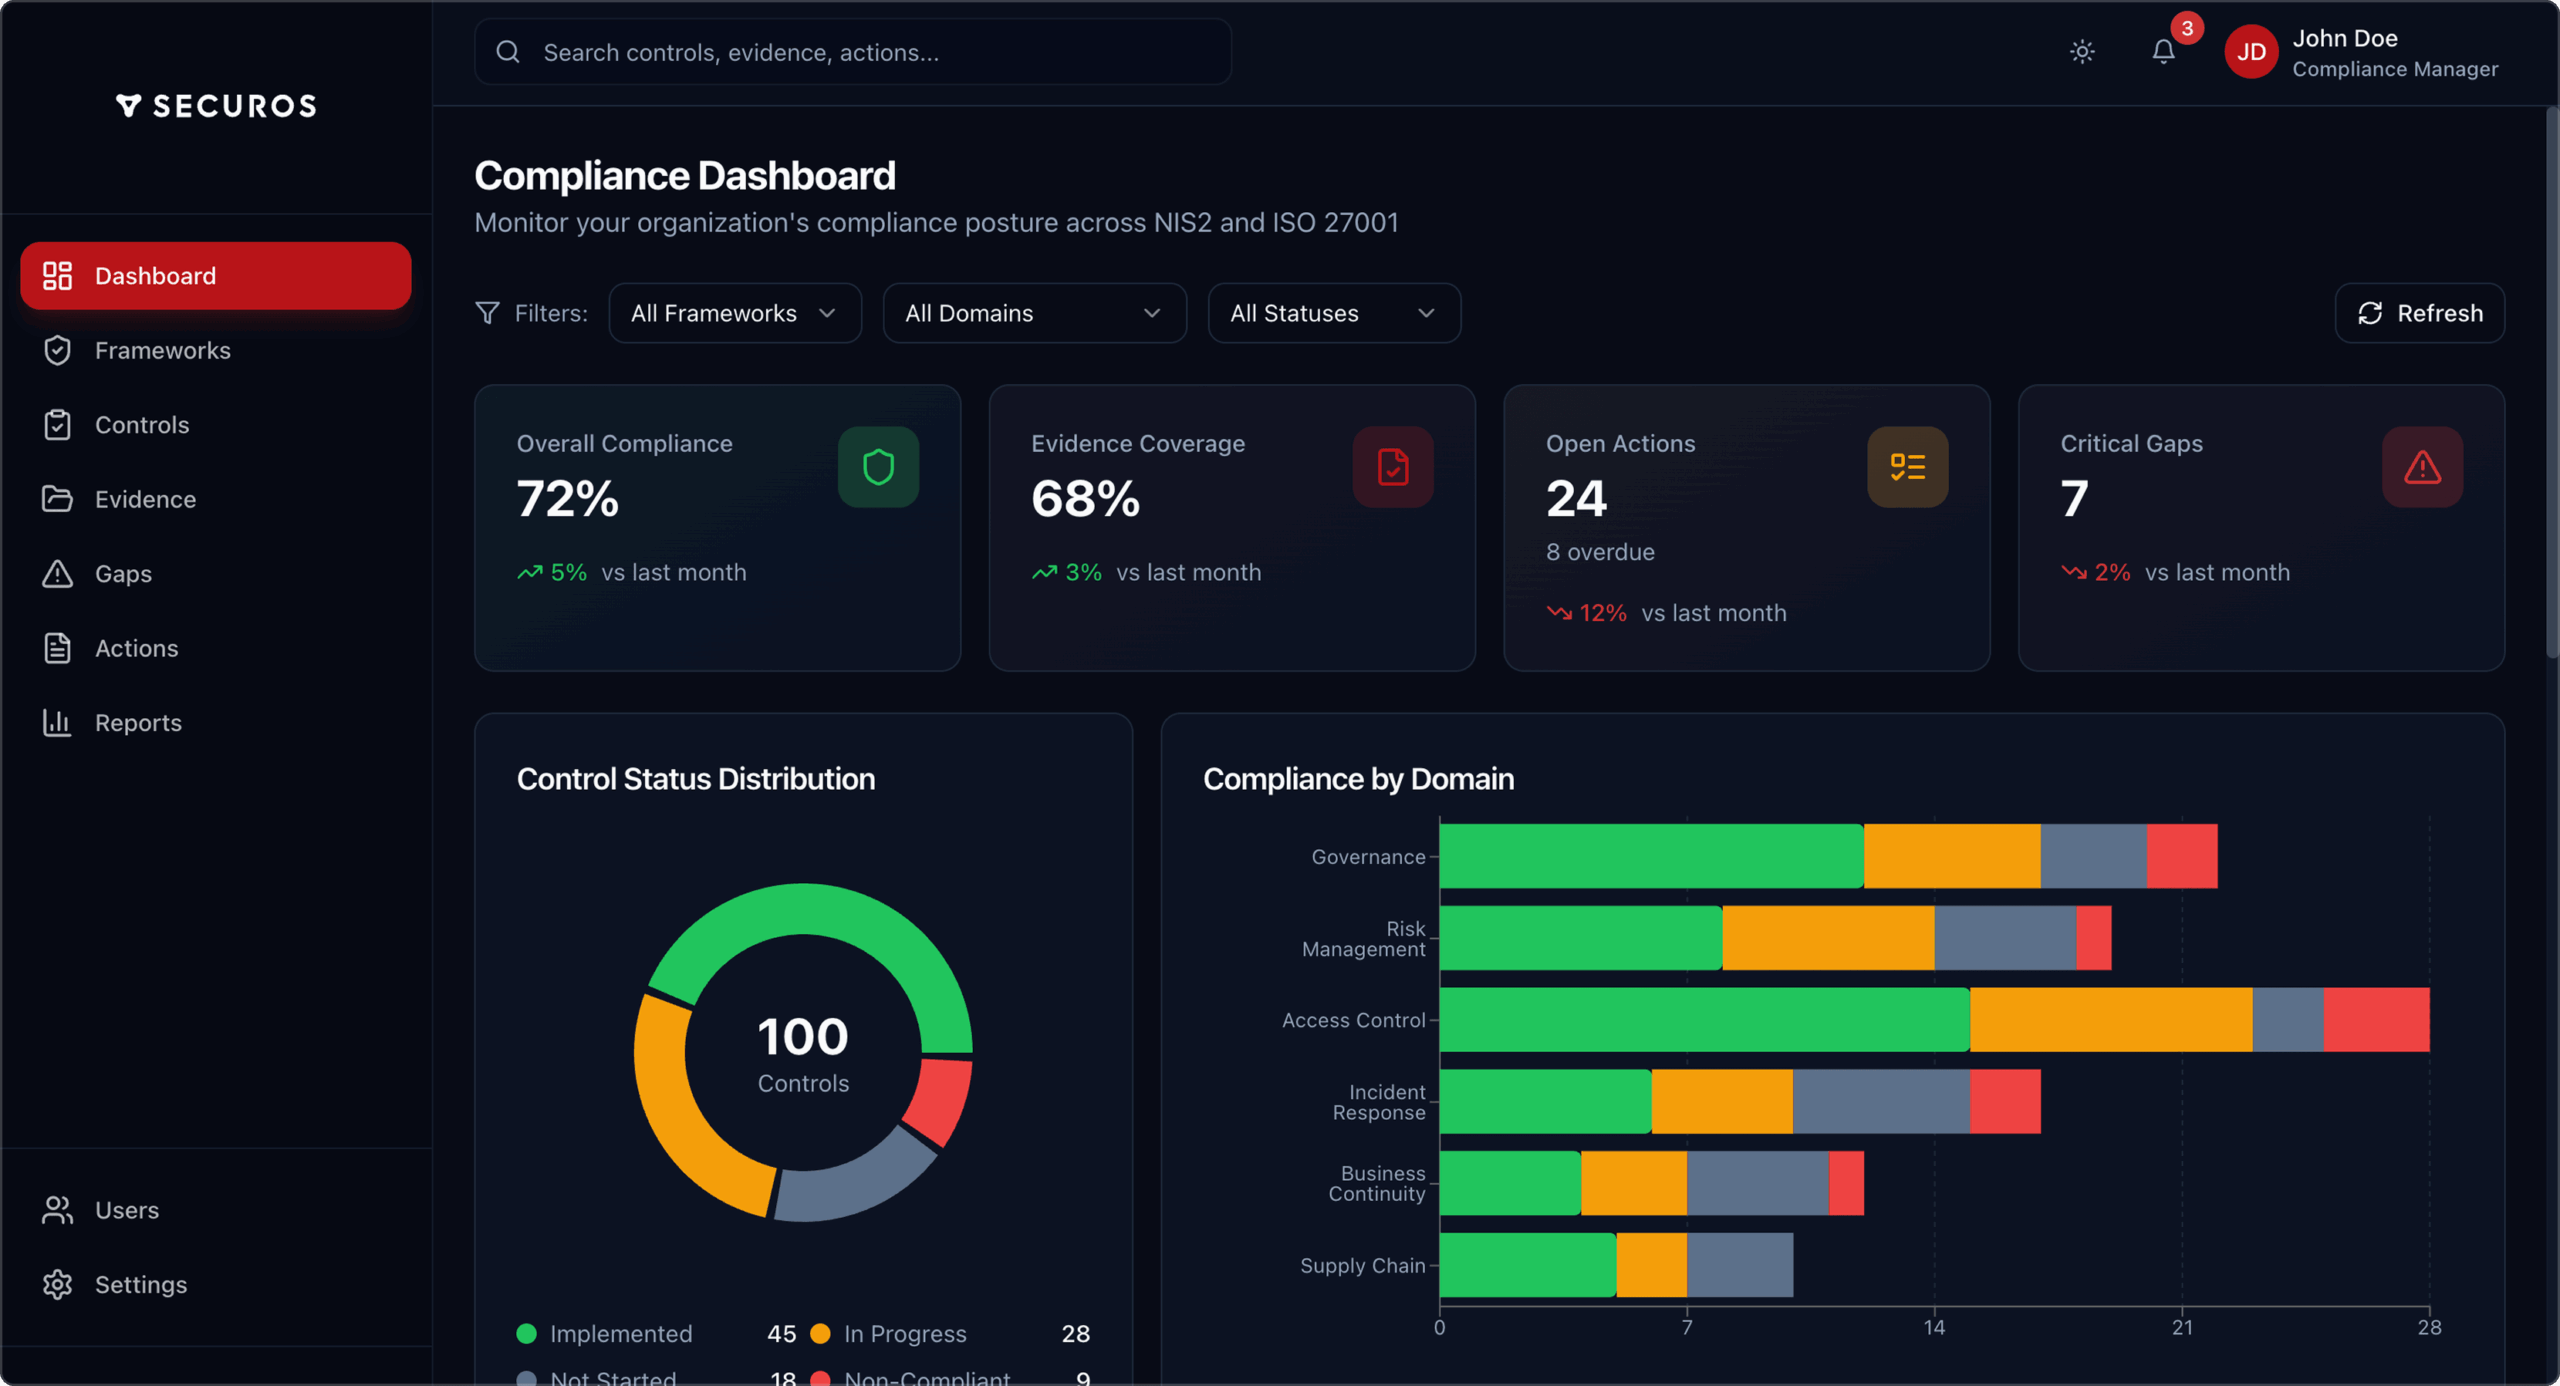Image resolution: width=2560 pixels, height=1386 pixels.
Task: Open the All Domains dropdown
Action: pos(1034,313)
